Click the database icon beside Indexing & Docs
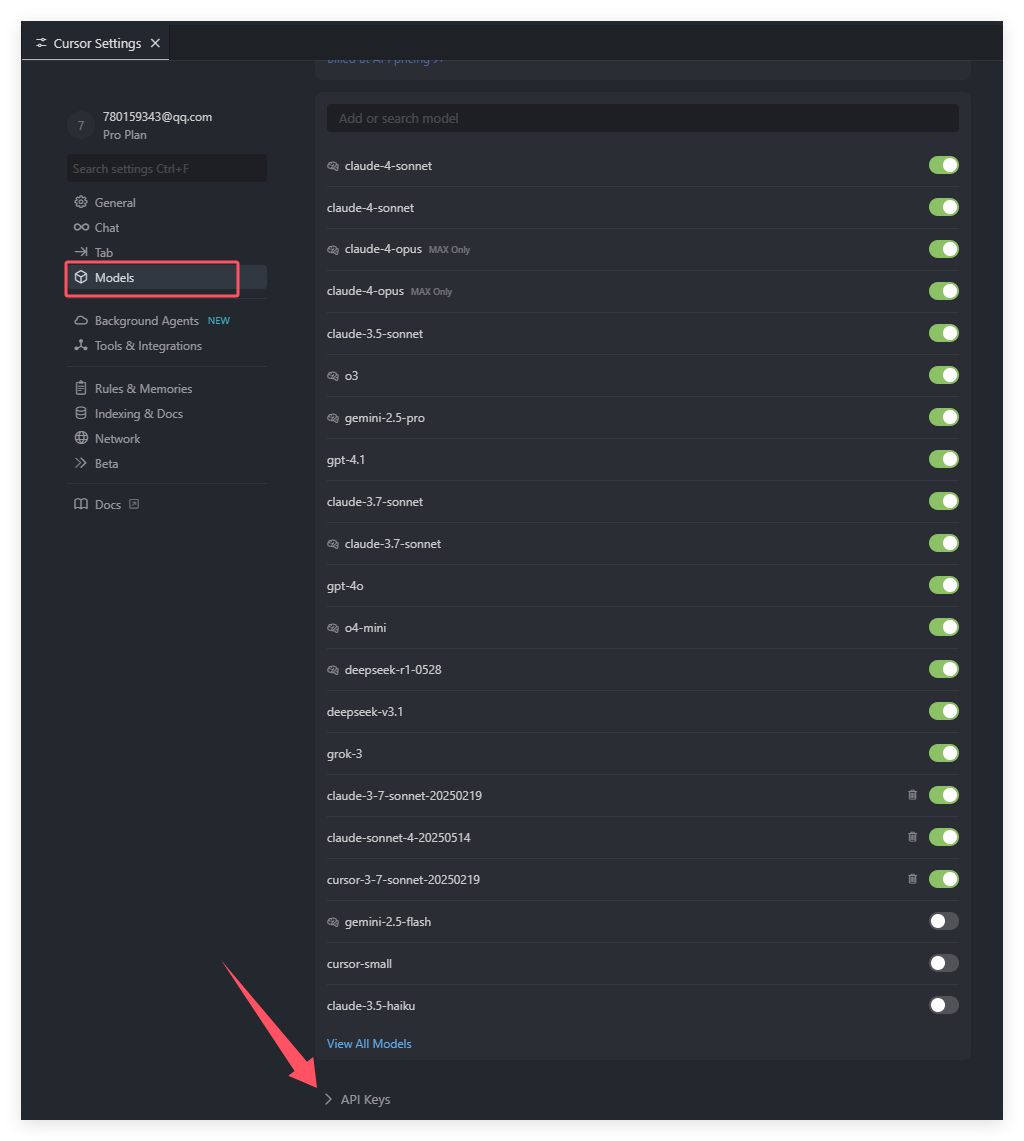 81,413
